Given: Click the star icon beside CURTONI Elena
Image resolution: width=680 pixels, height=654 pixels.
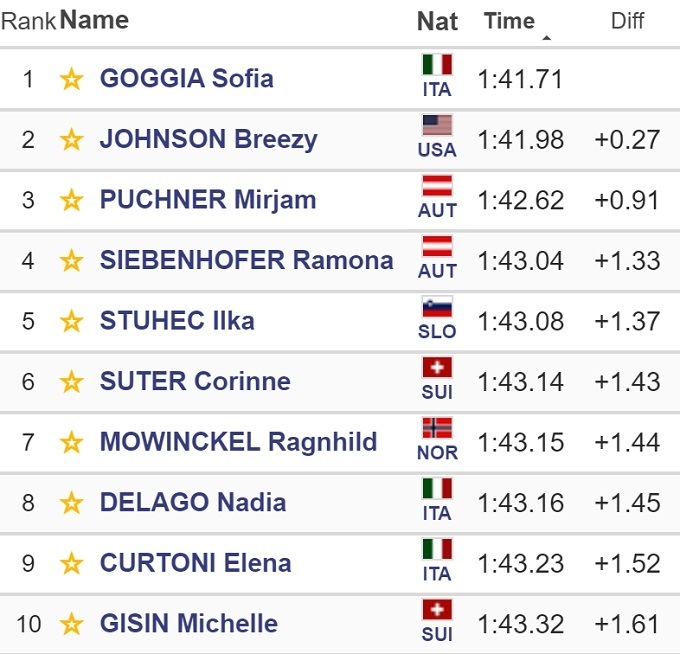Looking at the screenshot, I should [x=71, y=564].
